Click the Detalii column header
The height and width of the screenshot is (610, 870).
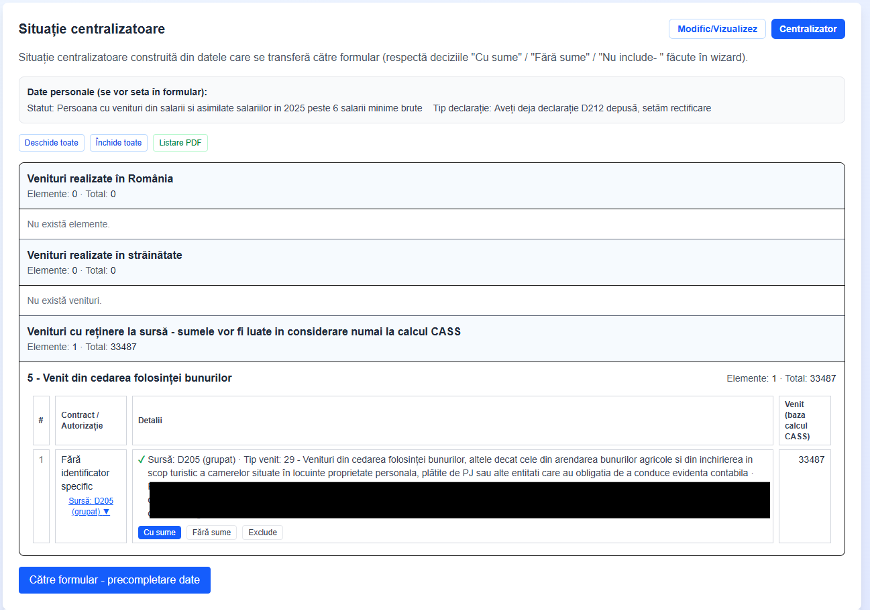(x=150, y=421)
